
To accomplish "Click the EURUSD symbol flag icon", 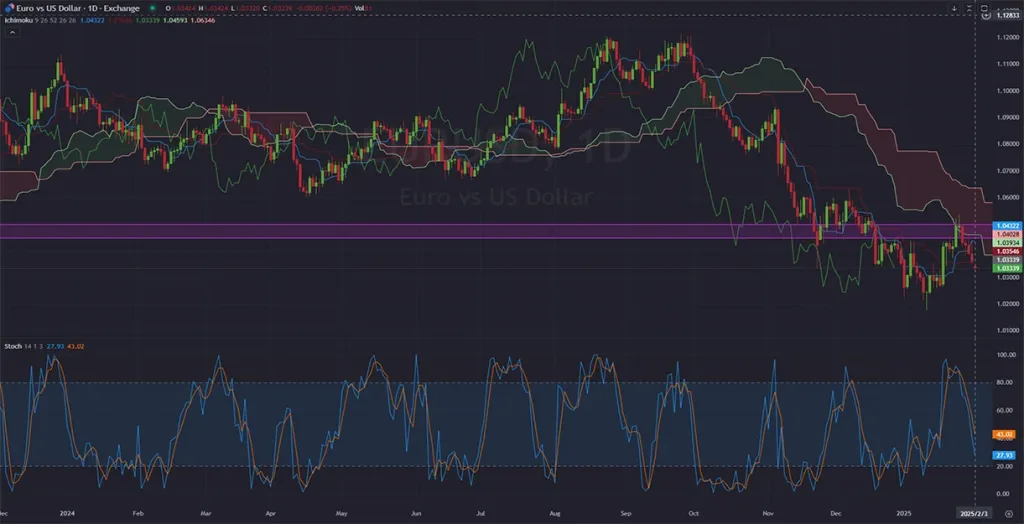I will click(10, 8).
